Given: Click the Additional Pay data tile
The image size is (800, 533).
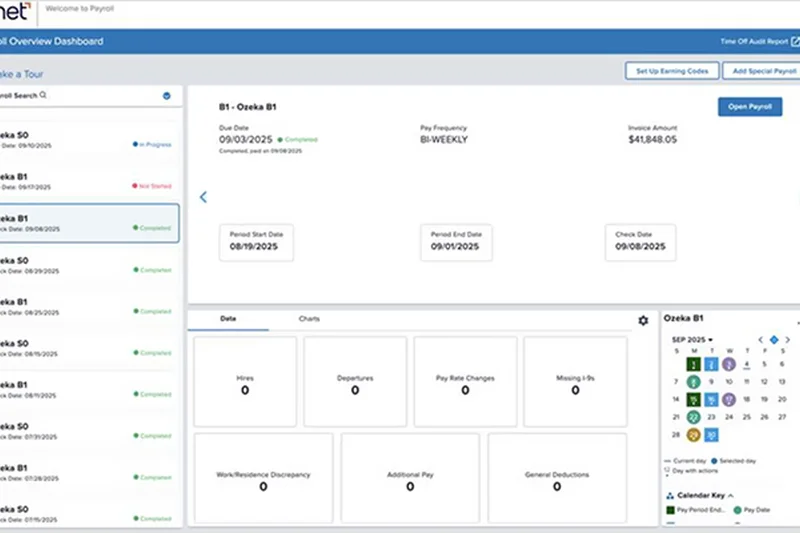Looking at the screenshot, I should click(x=410, y=478).
